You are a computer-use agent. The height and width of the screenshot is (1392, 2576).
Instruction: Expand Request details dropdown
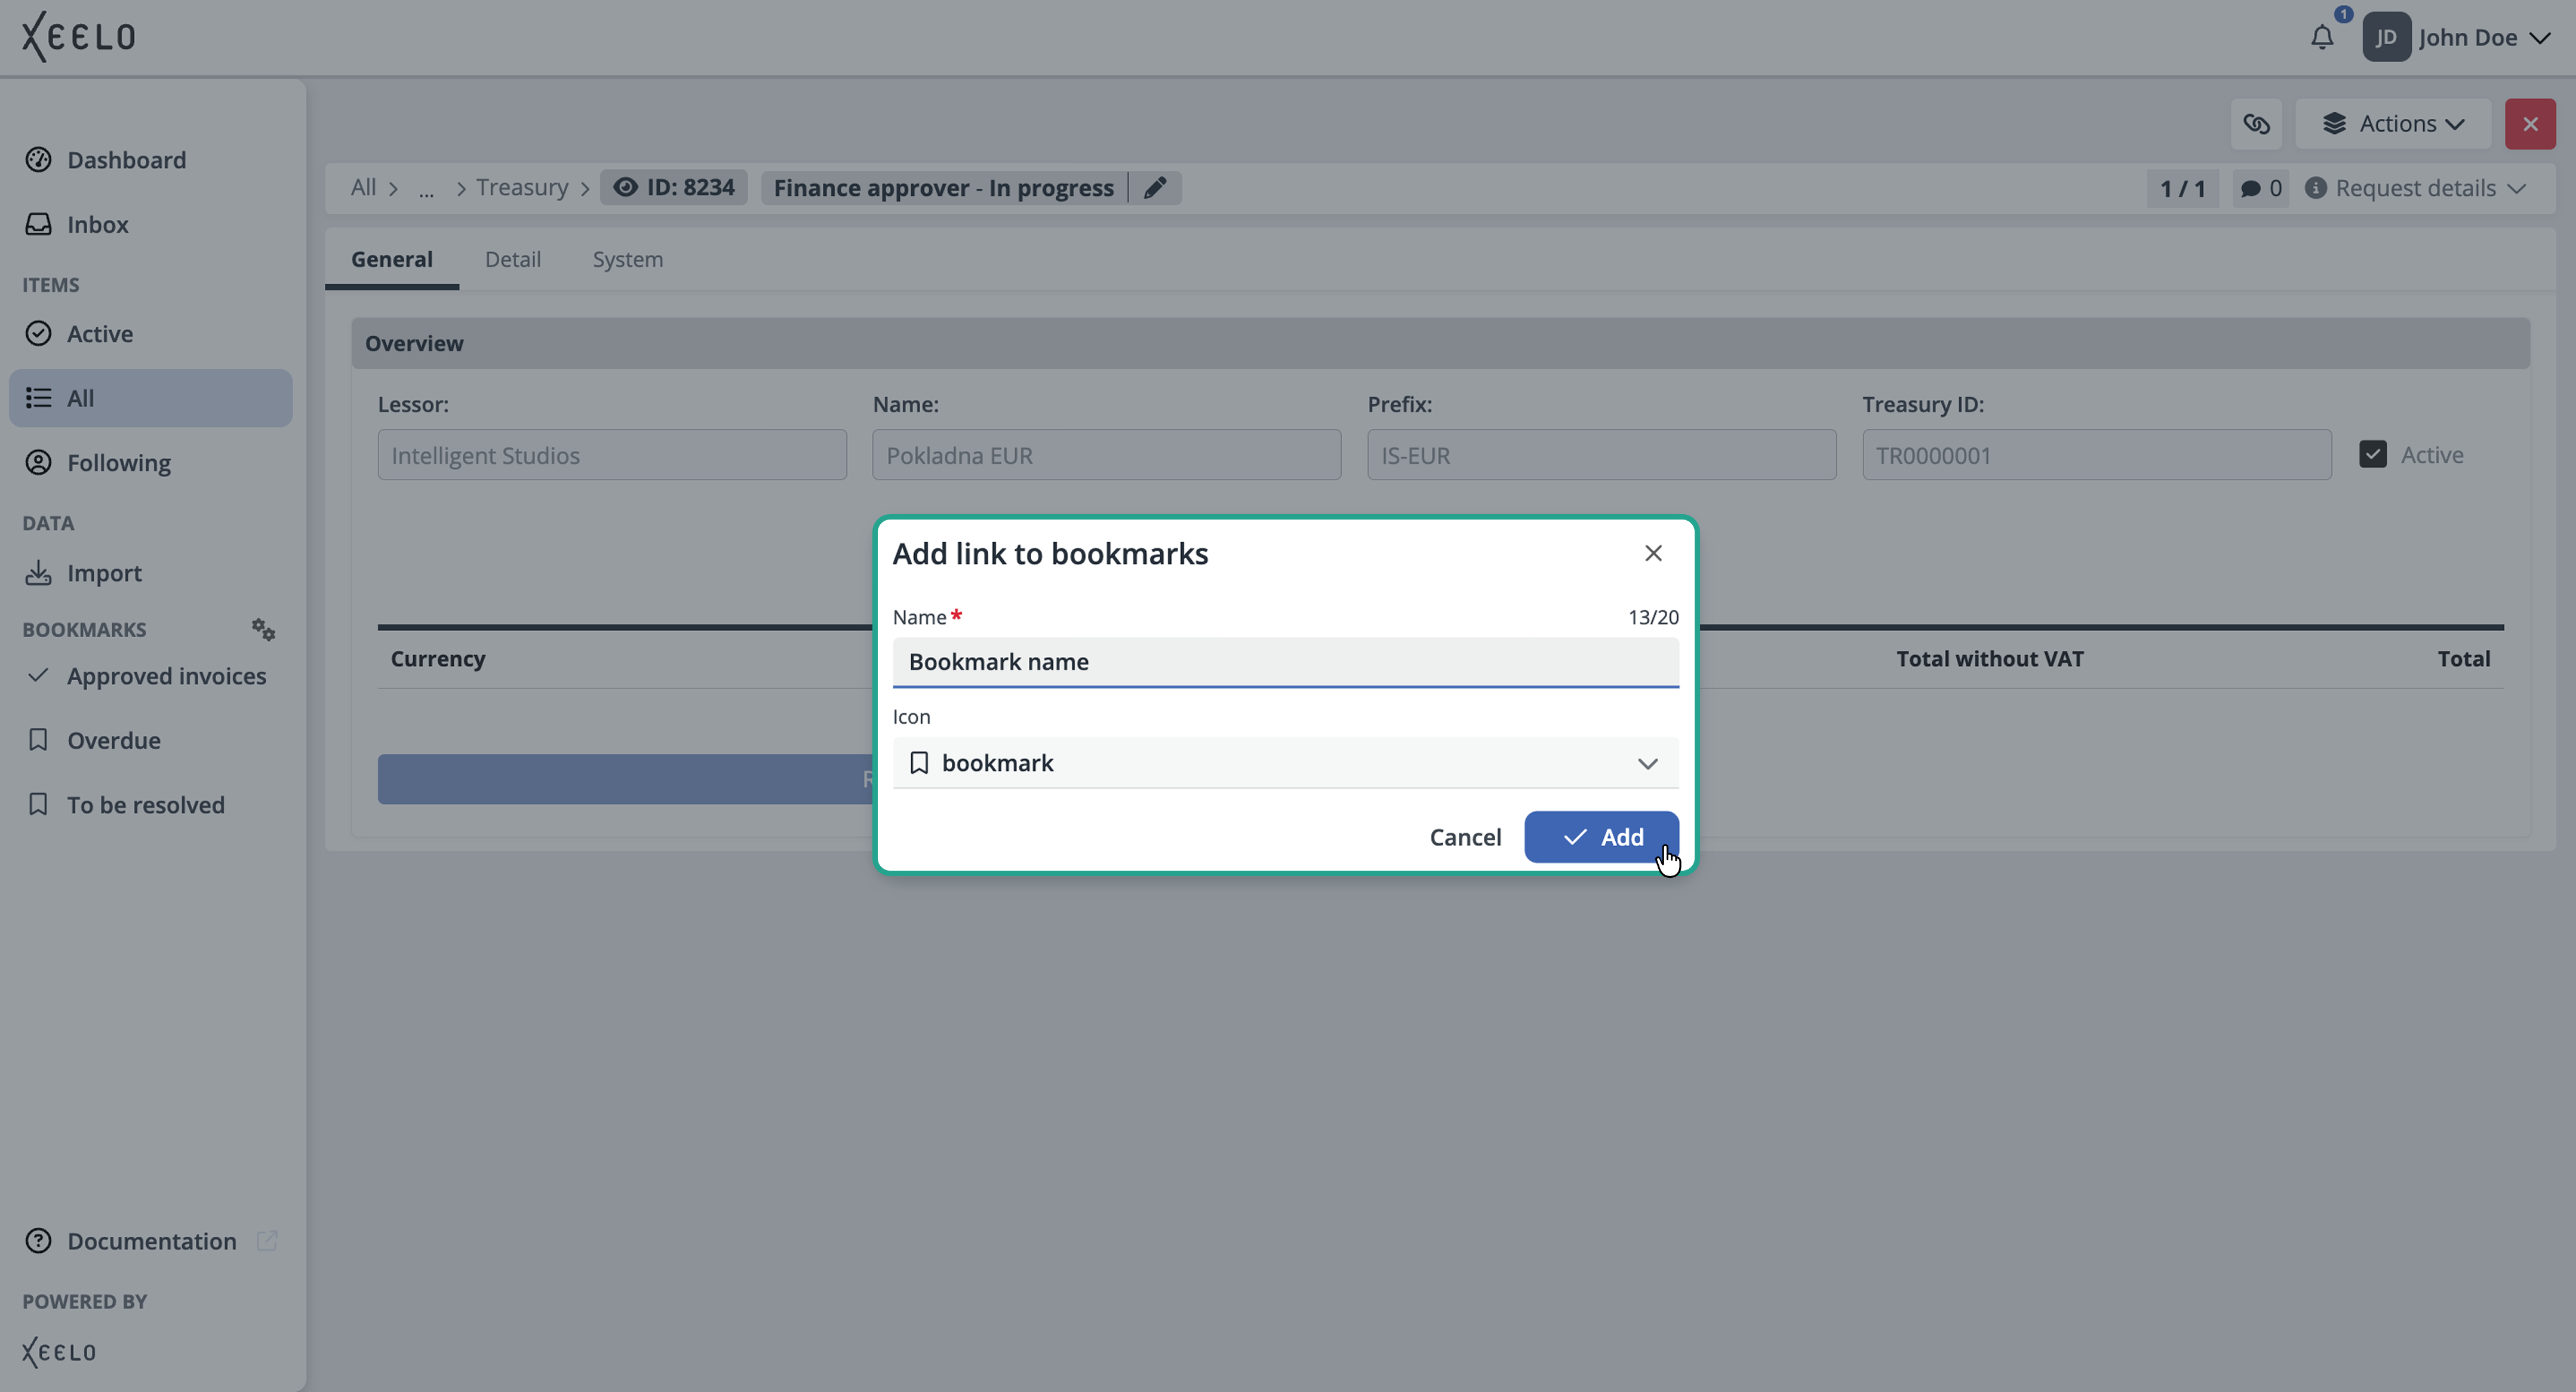[2416, 188]
